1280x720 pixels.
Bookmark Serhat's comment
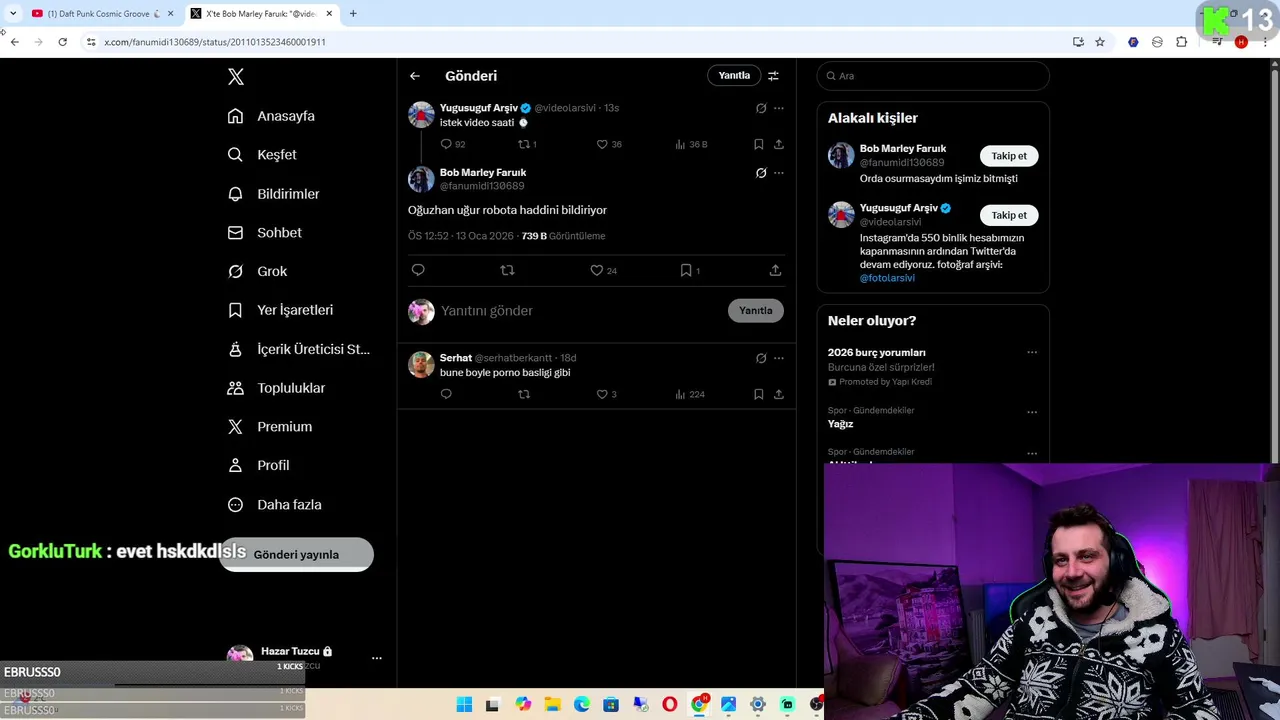tap(759, 394)
